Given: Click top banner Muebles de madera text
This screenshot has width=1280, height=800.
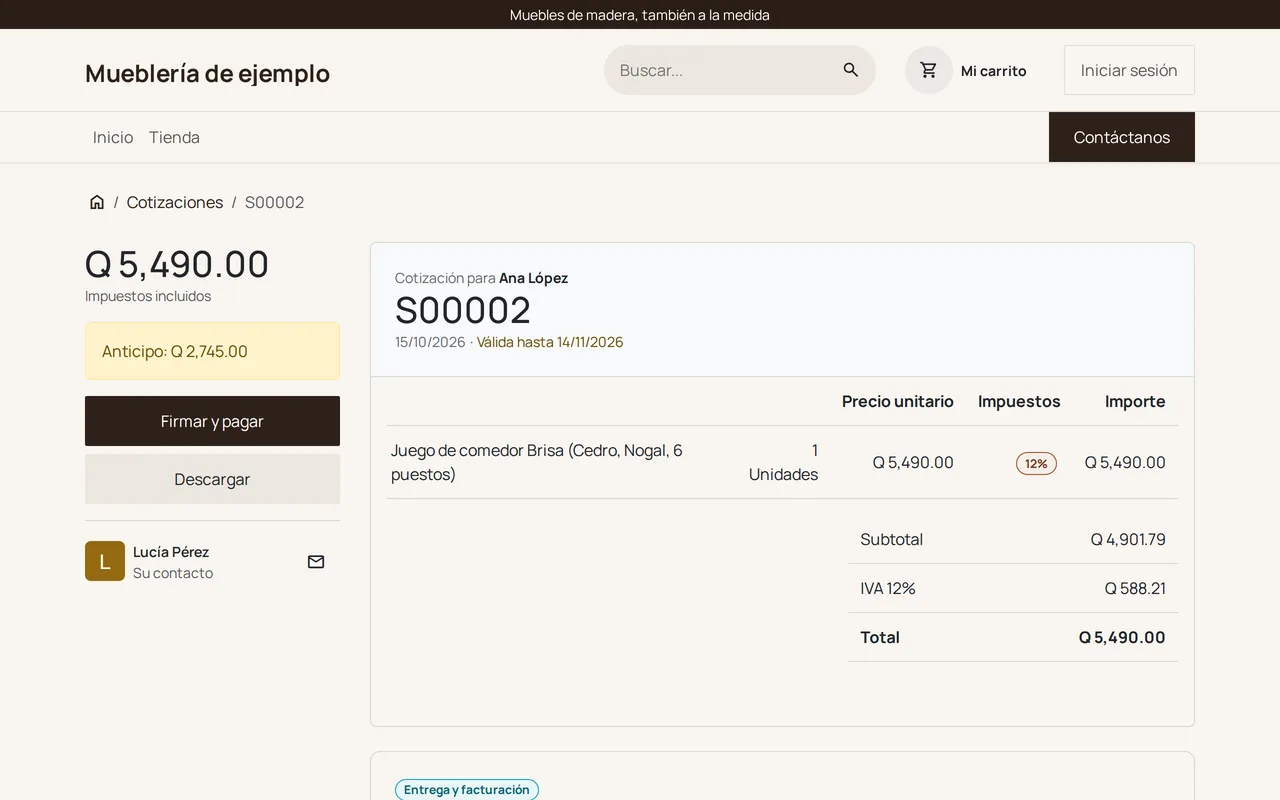Looking at the screenshot, I should pos(640,15).
